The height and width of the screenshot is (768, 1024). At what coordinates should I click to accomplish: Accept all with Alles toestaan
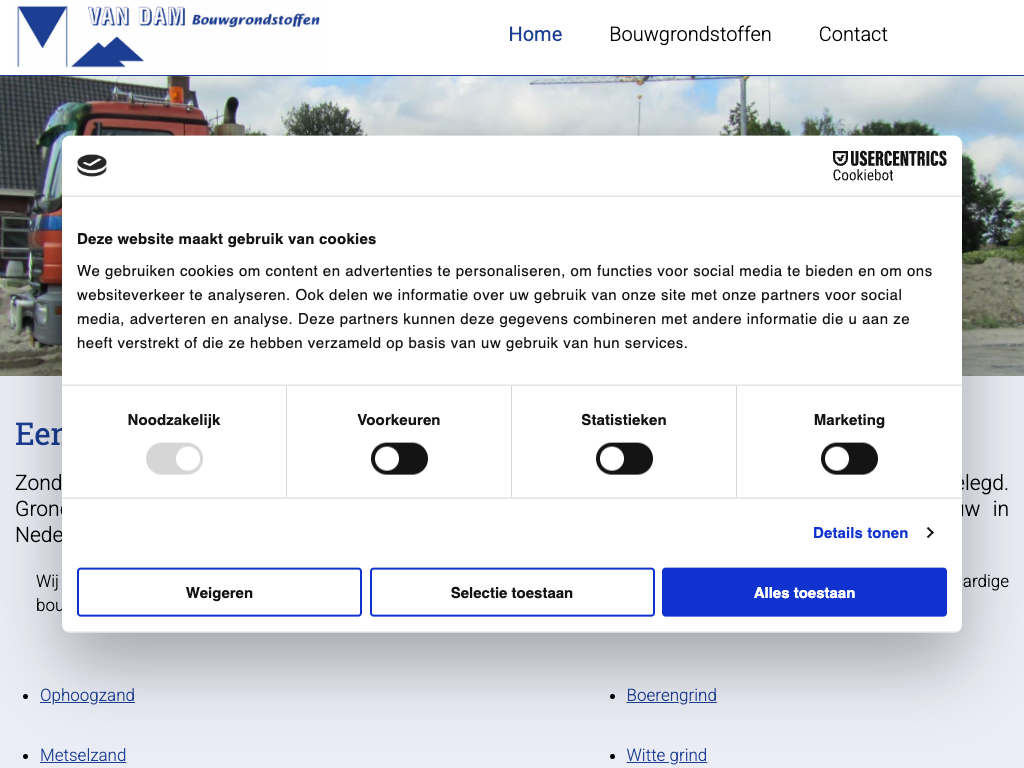tap(804, 593)
